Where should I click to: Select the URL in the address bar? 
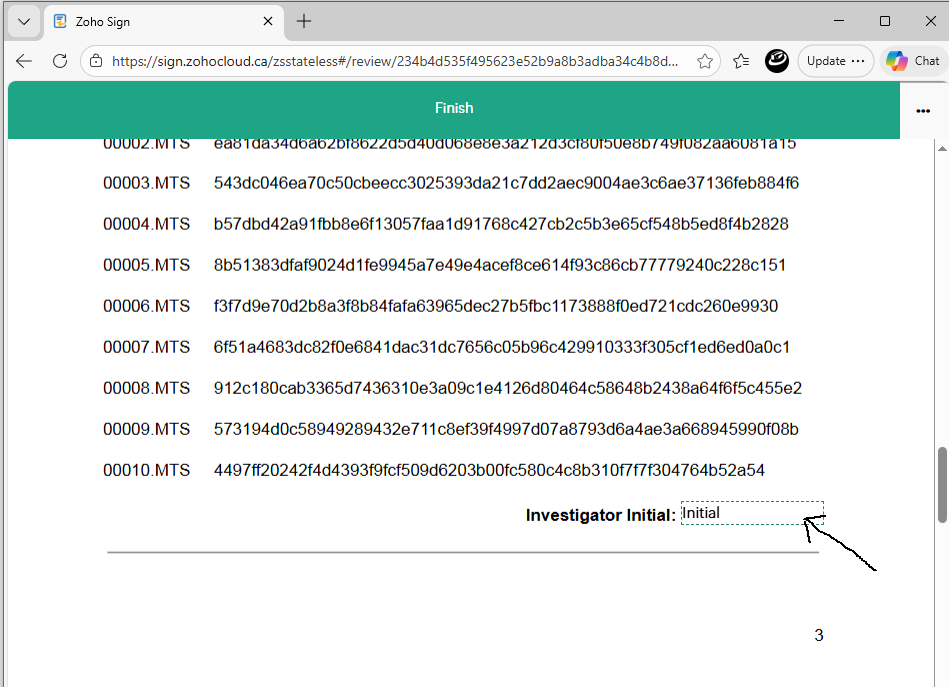click(400, 61)
